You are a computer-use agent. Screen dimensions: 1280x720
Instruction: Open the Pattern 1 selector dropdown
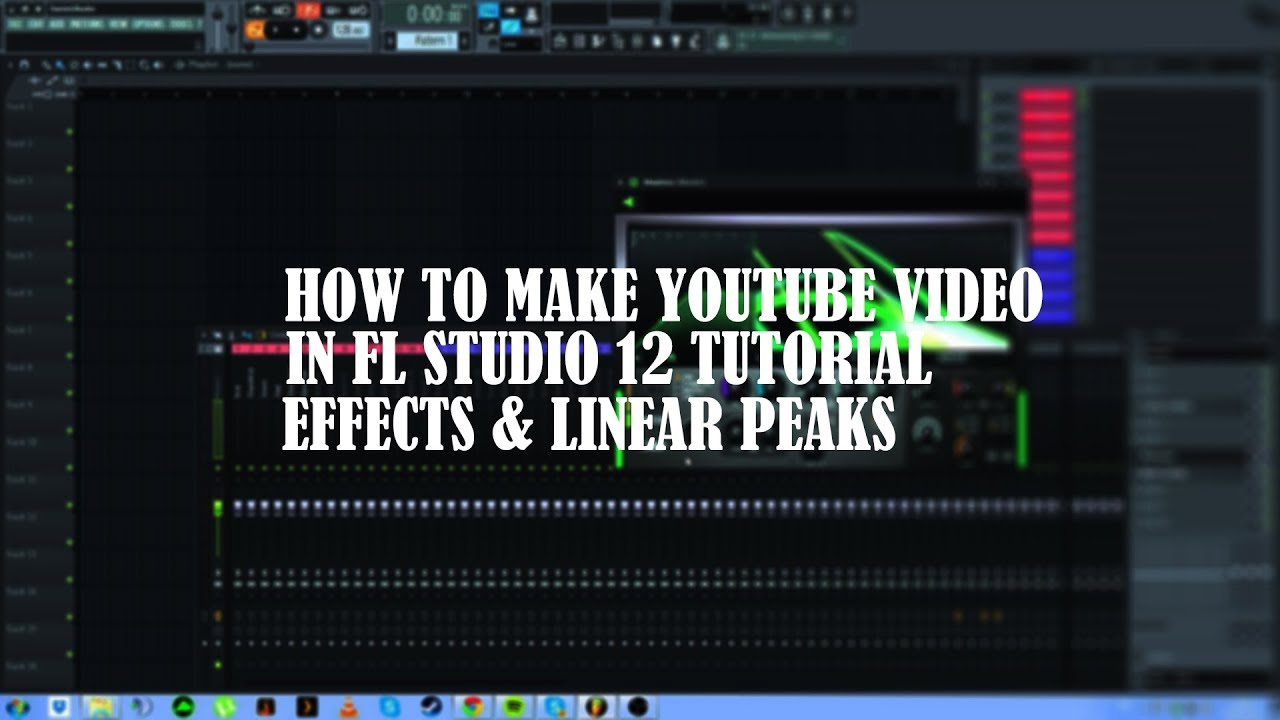[x=428, y=41]
